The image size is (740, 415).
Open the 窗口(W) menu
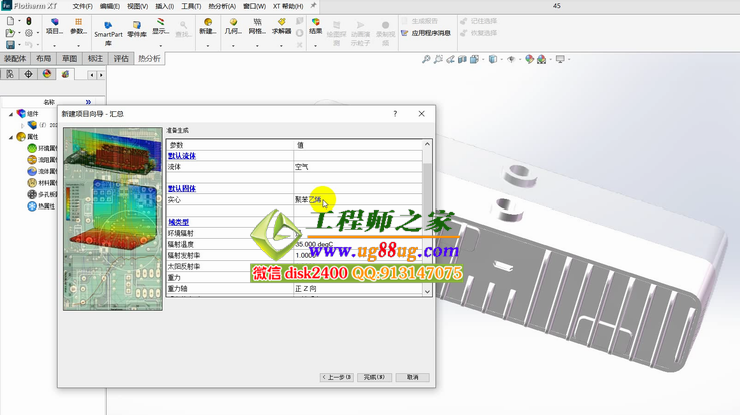point(254,6)
